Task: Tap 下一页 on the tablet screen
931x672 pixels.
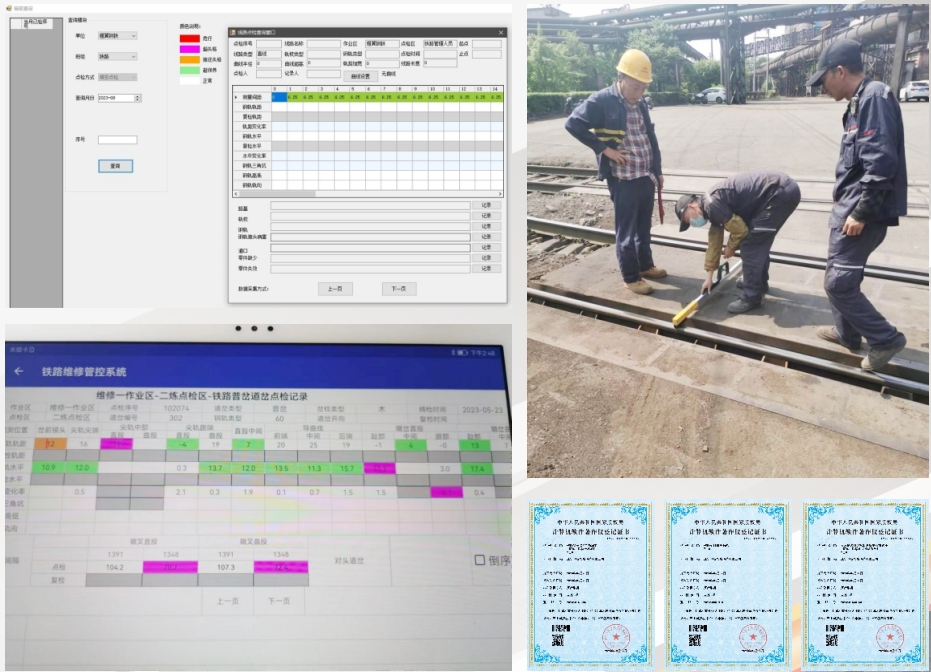Action: [280, 601]
